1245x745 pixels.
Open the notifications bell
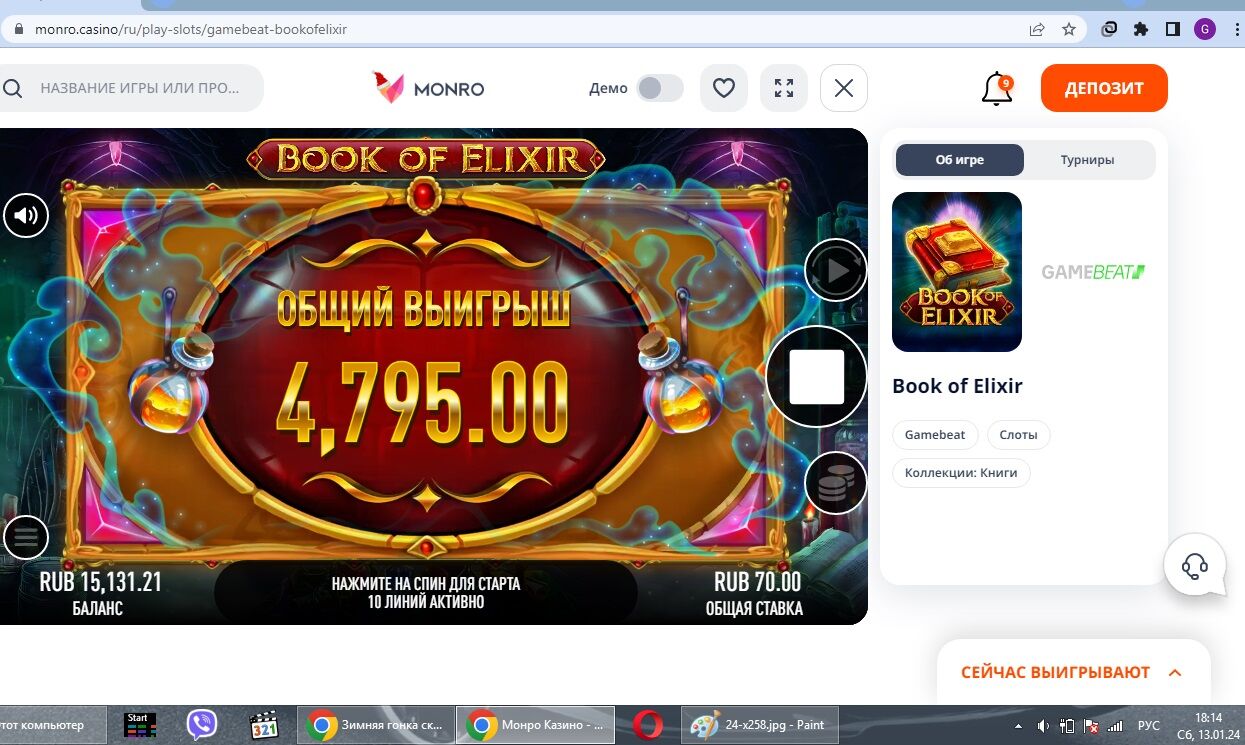pyautogui.click(x=997, y=89)
